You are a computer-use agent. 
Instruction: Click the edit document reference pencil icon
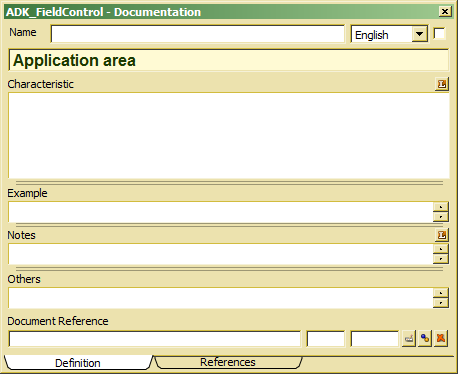[409, 339]
